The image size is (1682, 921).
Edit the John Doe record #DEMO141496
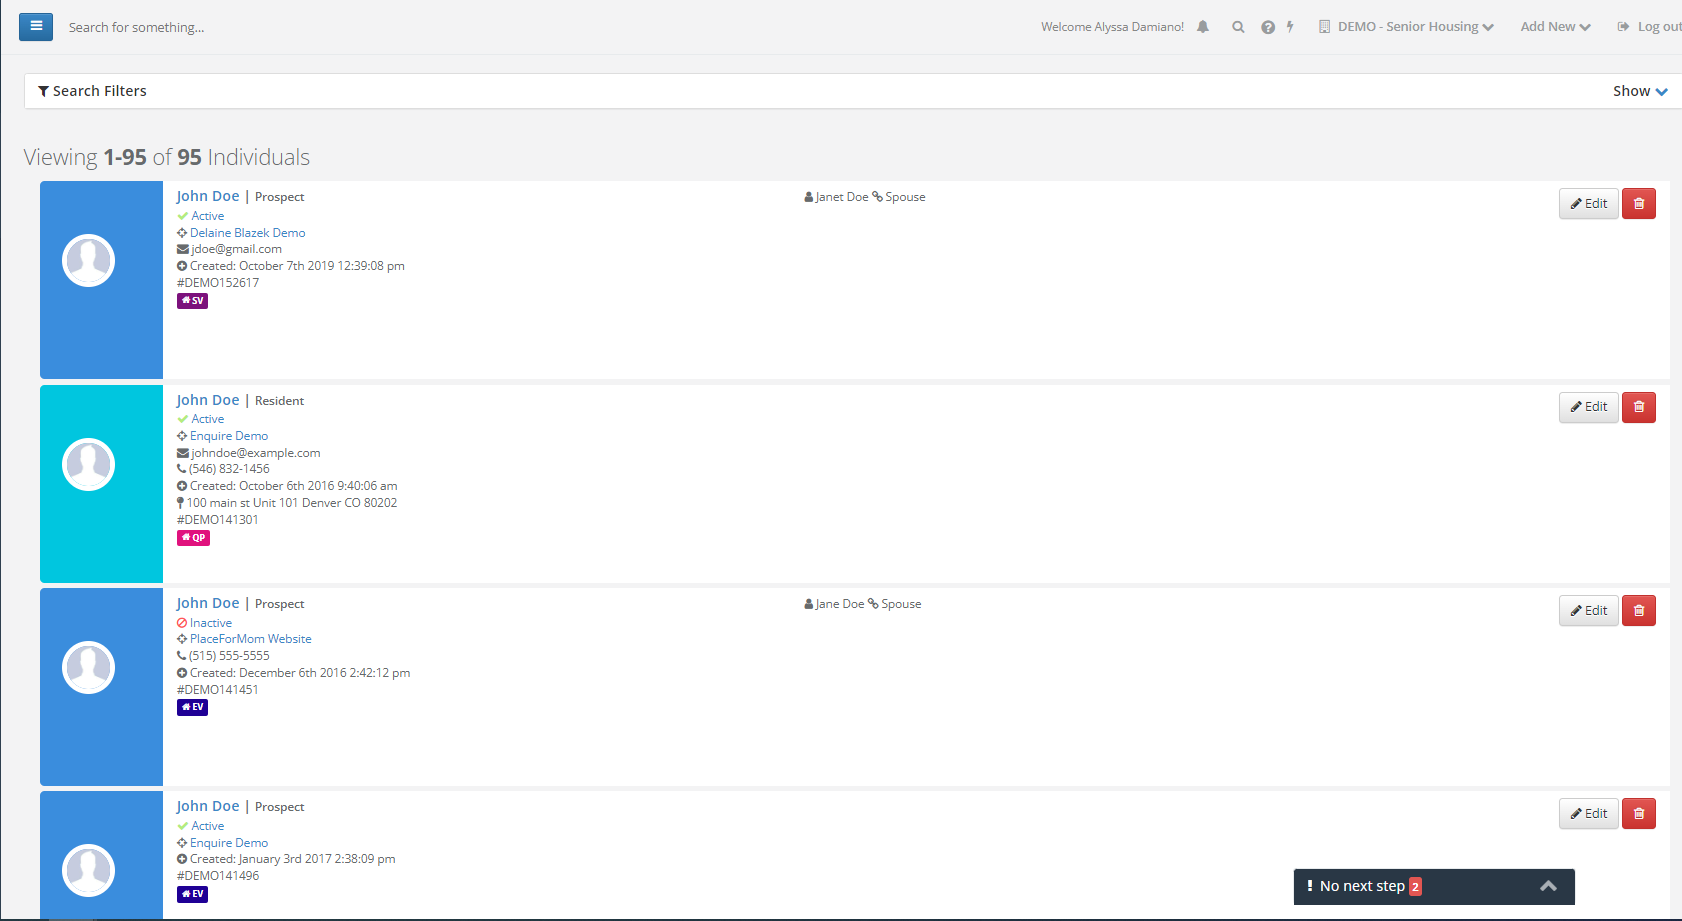coord(1588,814)
